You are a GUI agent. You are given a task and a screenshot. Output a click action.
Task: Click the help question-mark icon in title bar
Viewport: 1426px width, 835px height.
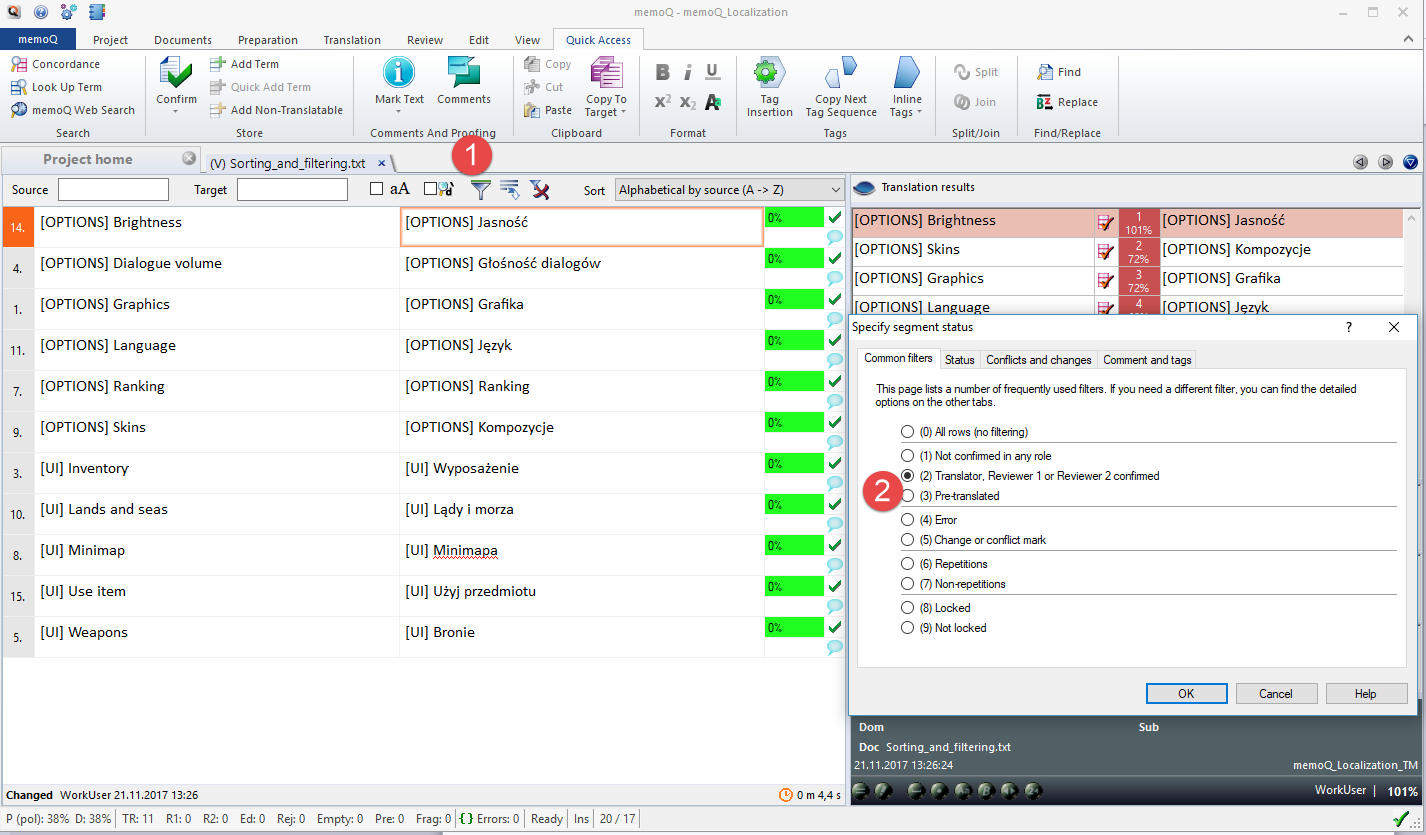(40, 12)
